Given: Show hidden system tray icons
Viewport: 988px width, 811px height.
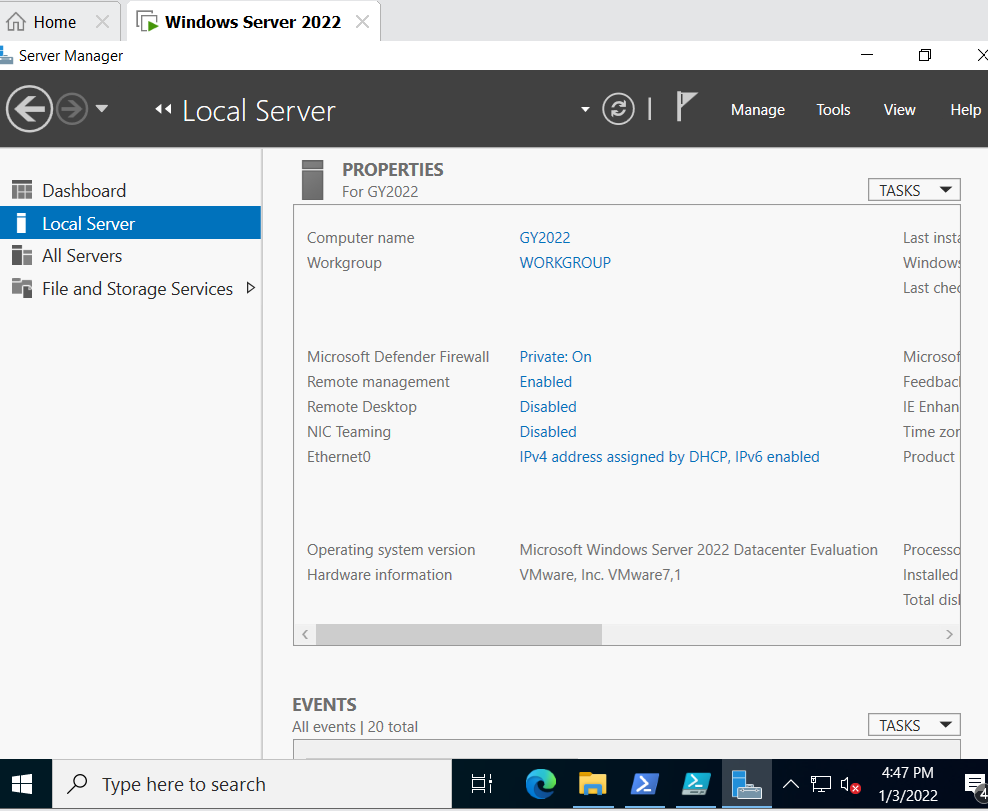Looking at the screenshot, I should click(791, 785).
